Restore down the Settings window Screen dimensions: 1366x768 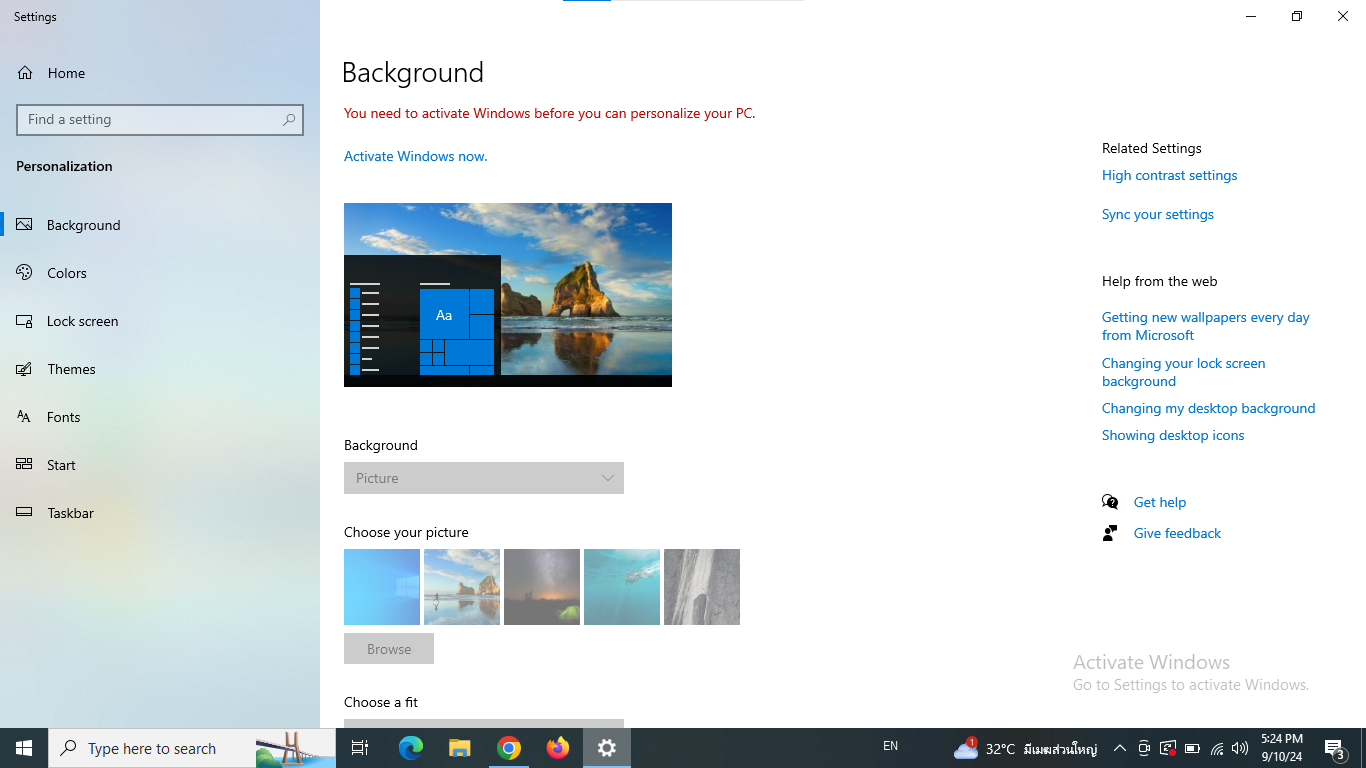pos(1297,16)
